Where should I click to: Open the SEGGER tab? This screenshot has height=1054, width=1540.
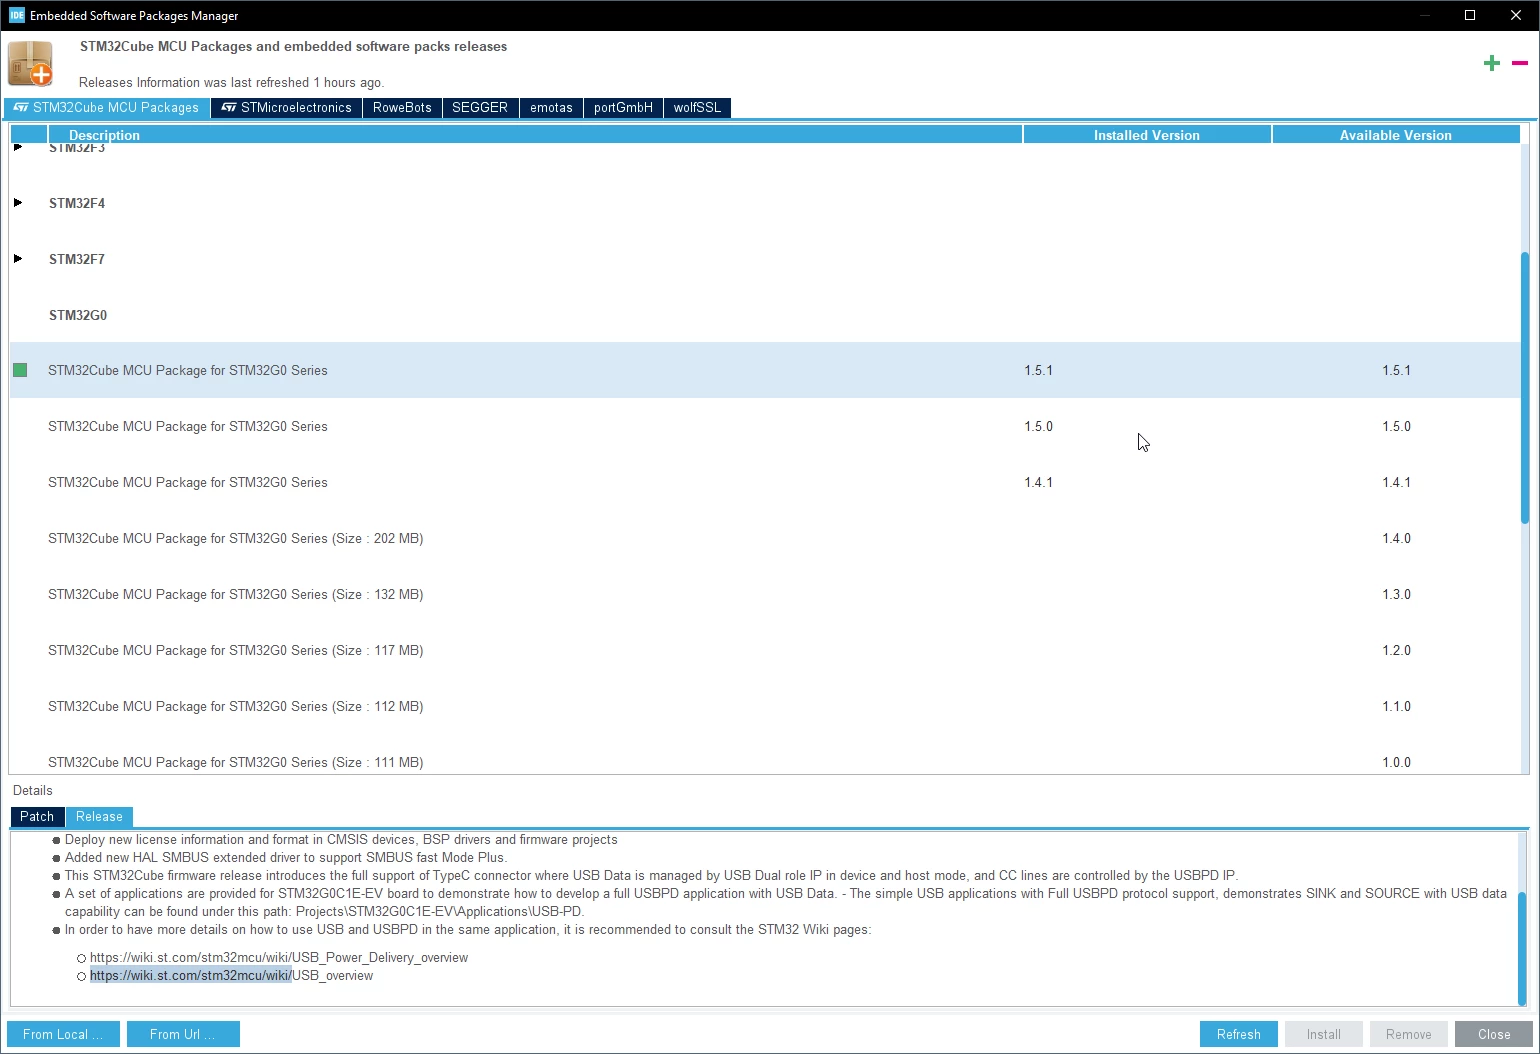(480, 108)
